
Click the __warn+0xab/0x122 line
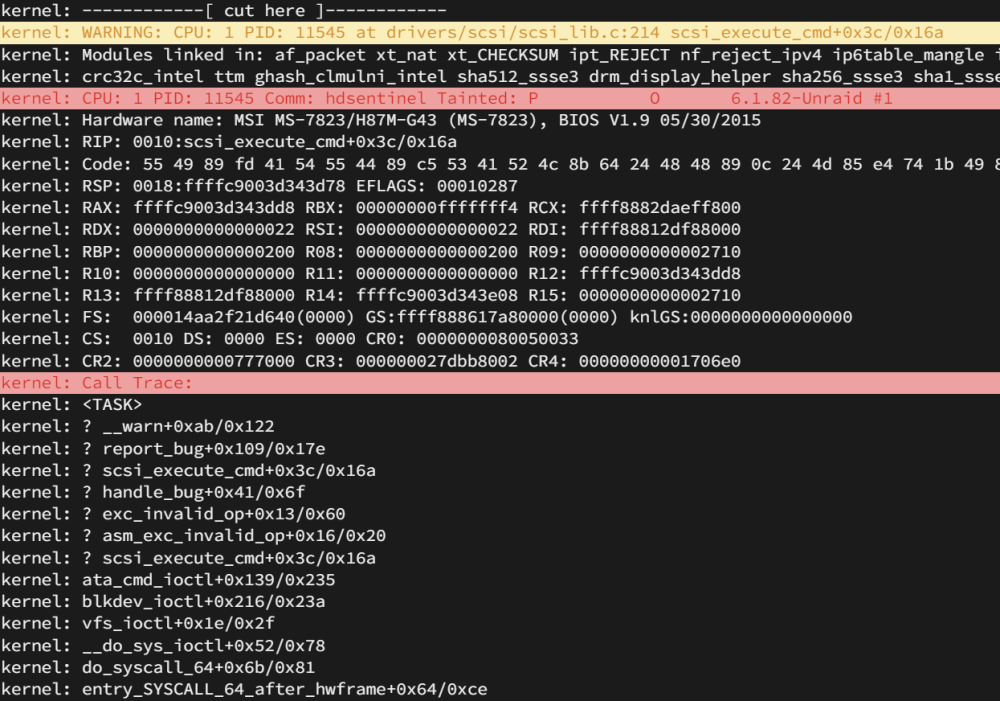click(x=500, y=426)
